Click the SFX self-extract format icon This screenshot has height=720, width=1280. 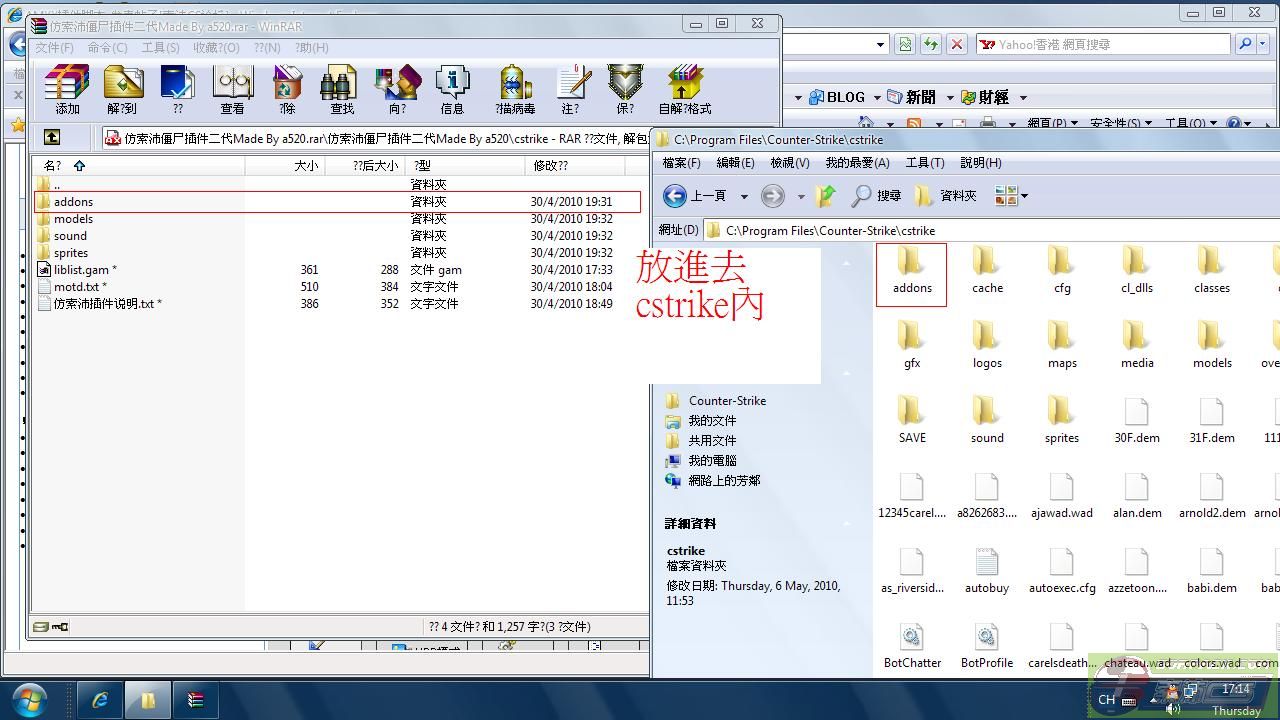685,90
